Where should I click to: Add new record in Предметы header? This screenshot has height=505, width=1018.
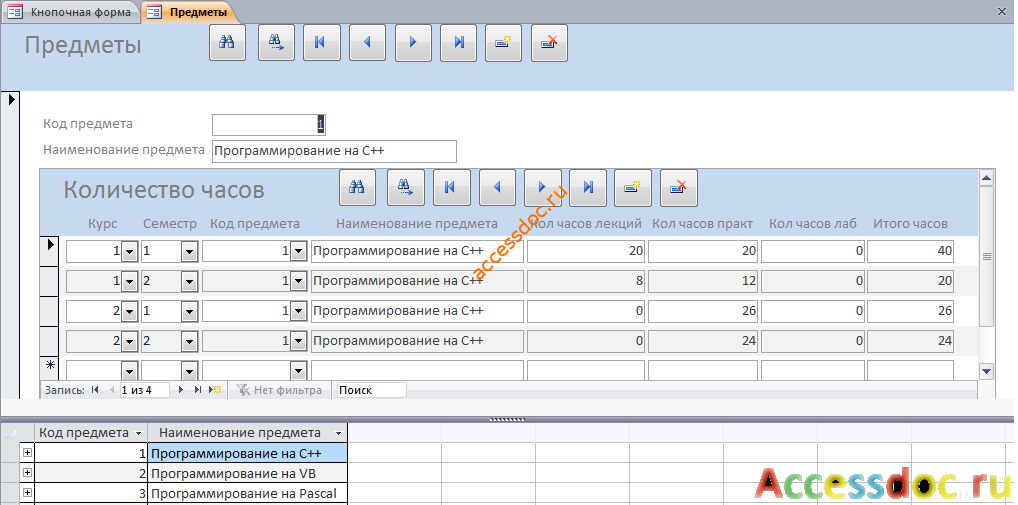(503, 43)
